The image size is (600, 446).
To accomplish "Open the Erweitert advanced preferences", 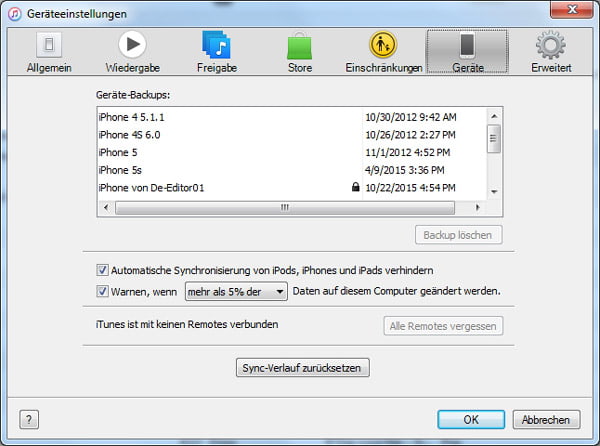I will pyautogui.click(x=551, y=52).
